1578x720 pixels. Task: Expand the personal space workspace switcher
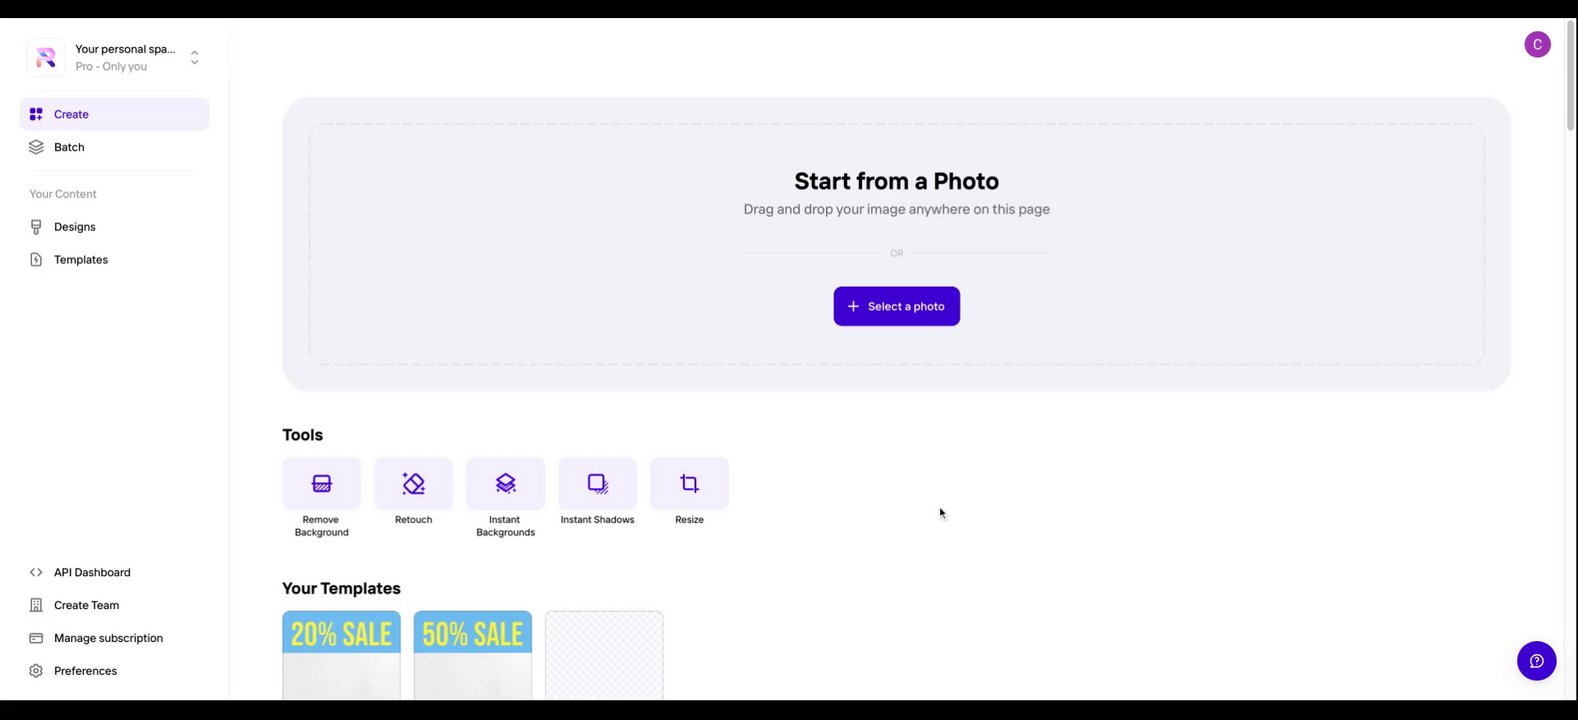pos(194,58)
